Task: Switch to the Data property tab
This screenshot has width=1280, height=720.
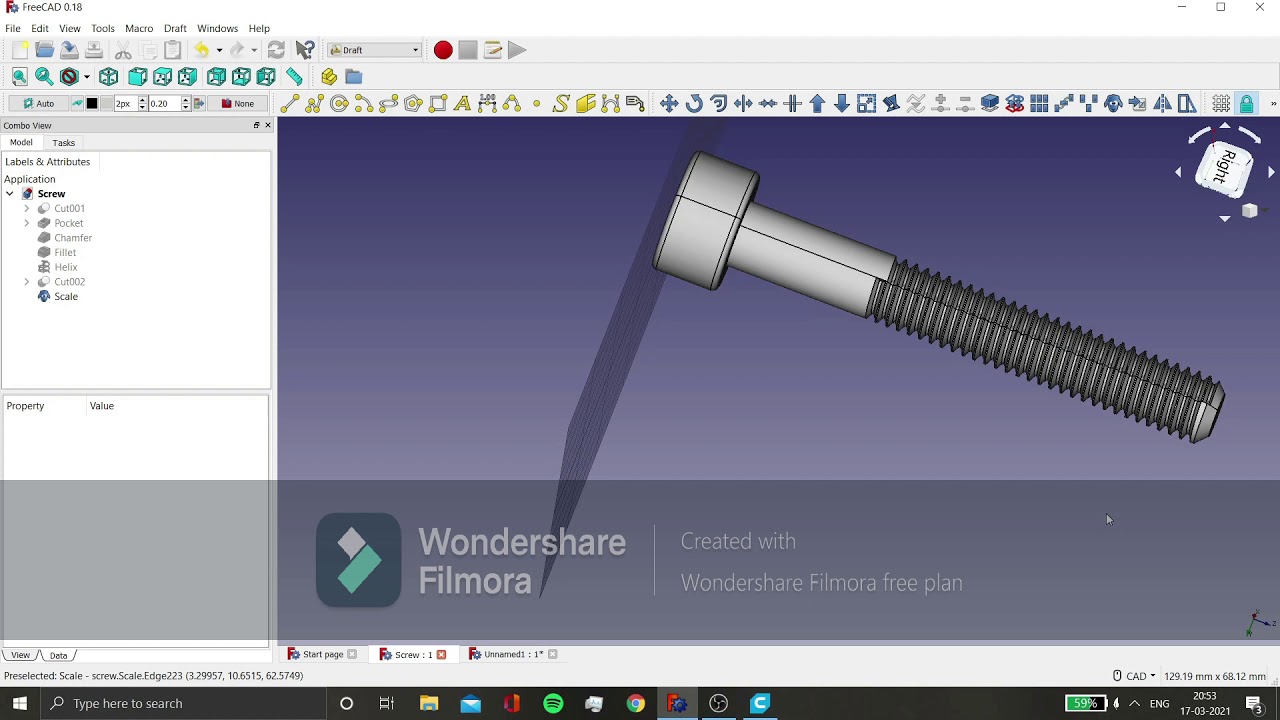Action: (58, 656)
